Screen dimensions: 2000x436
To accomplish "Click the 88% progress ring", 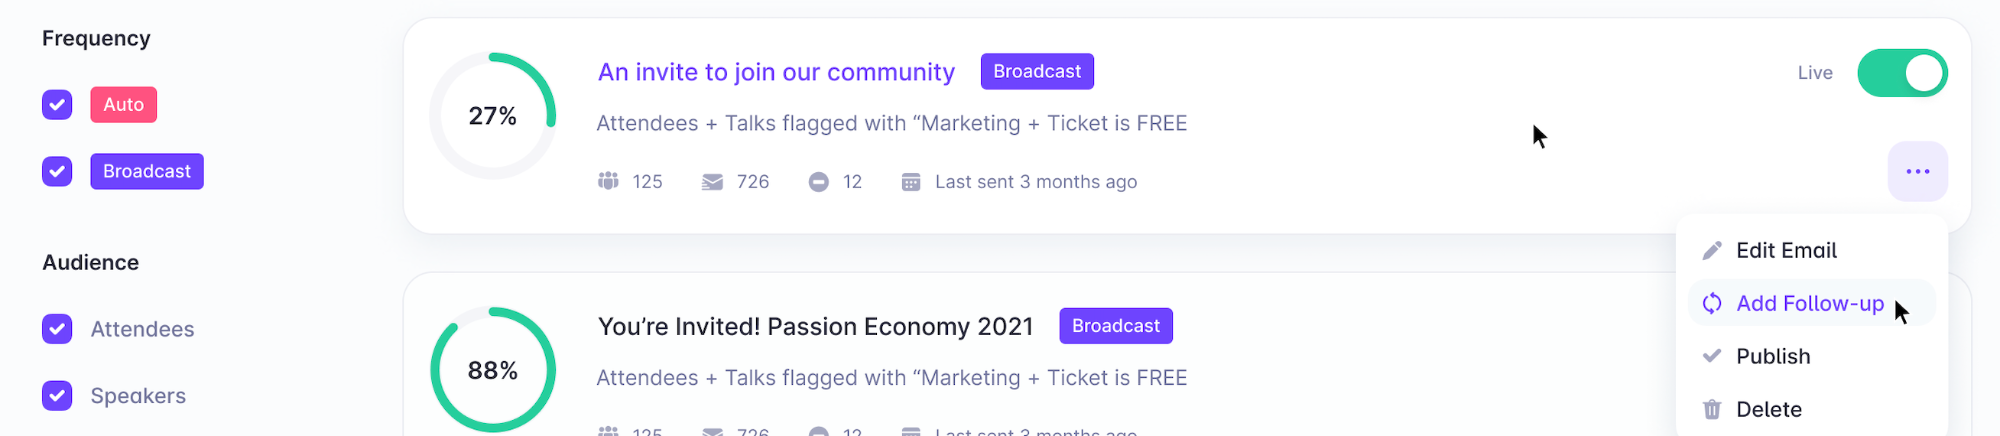I will (x=493, y=370).
